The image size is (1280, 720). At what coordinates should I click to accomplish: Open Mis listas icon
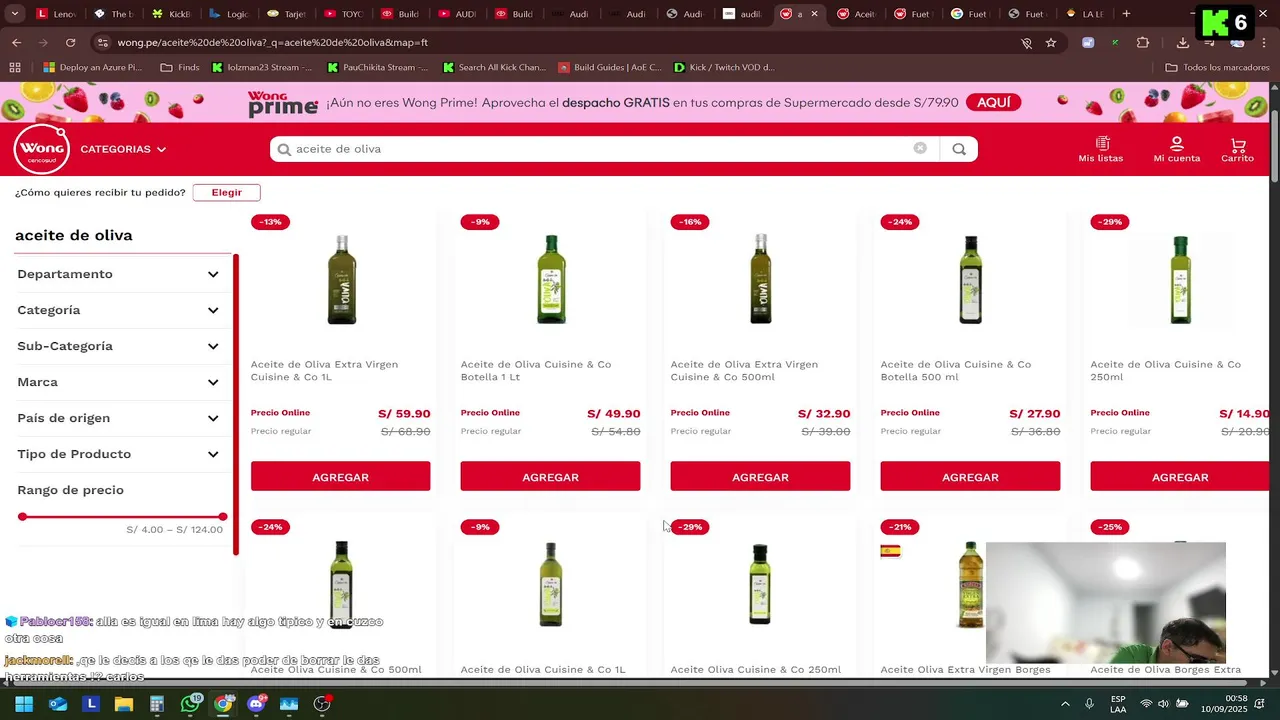coord(1101,144)
